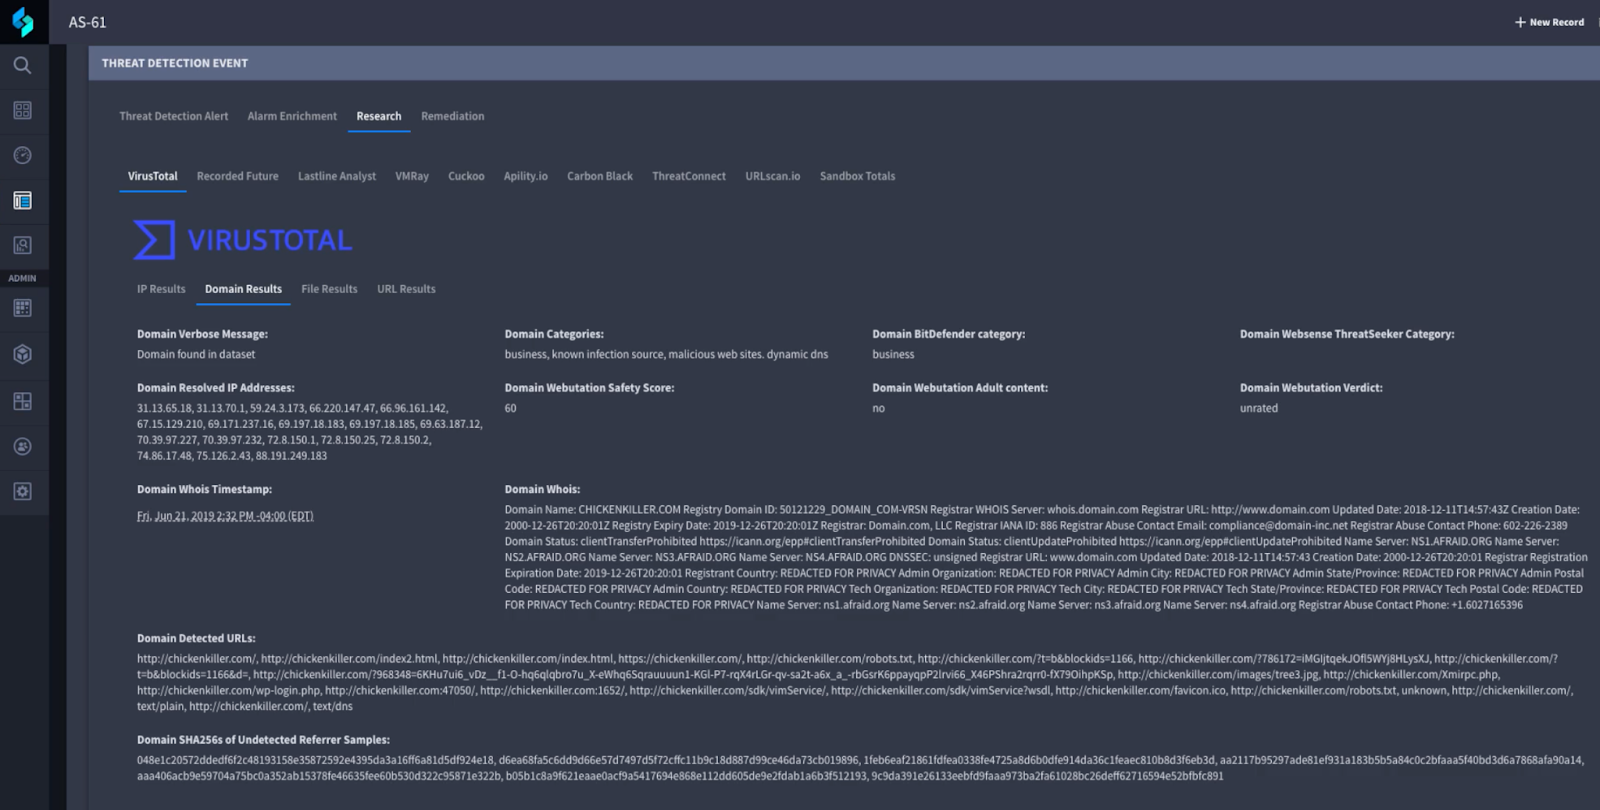Screen dimensions: 1600x810
Task: Click the Swimlane logo icon
Action: point(22,22)
